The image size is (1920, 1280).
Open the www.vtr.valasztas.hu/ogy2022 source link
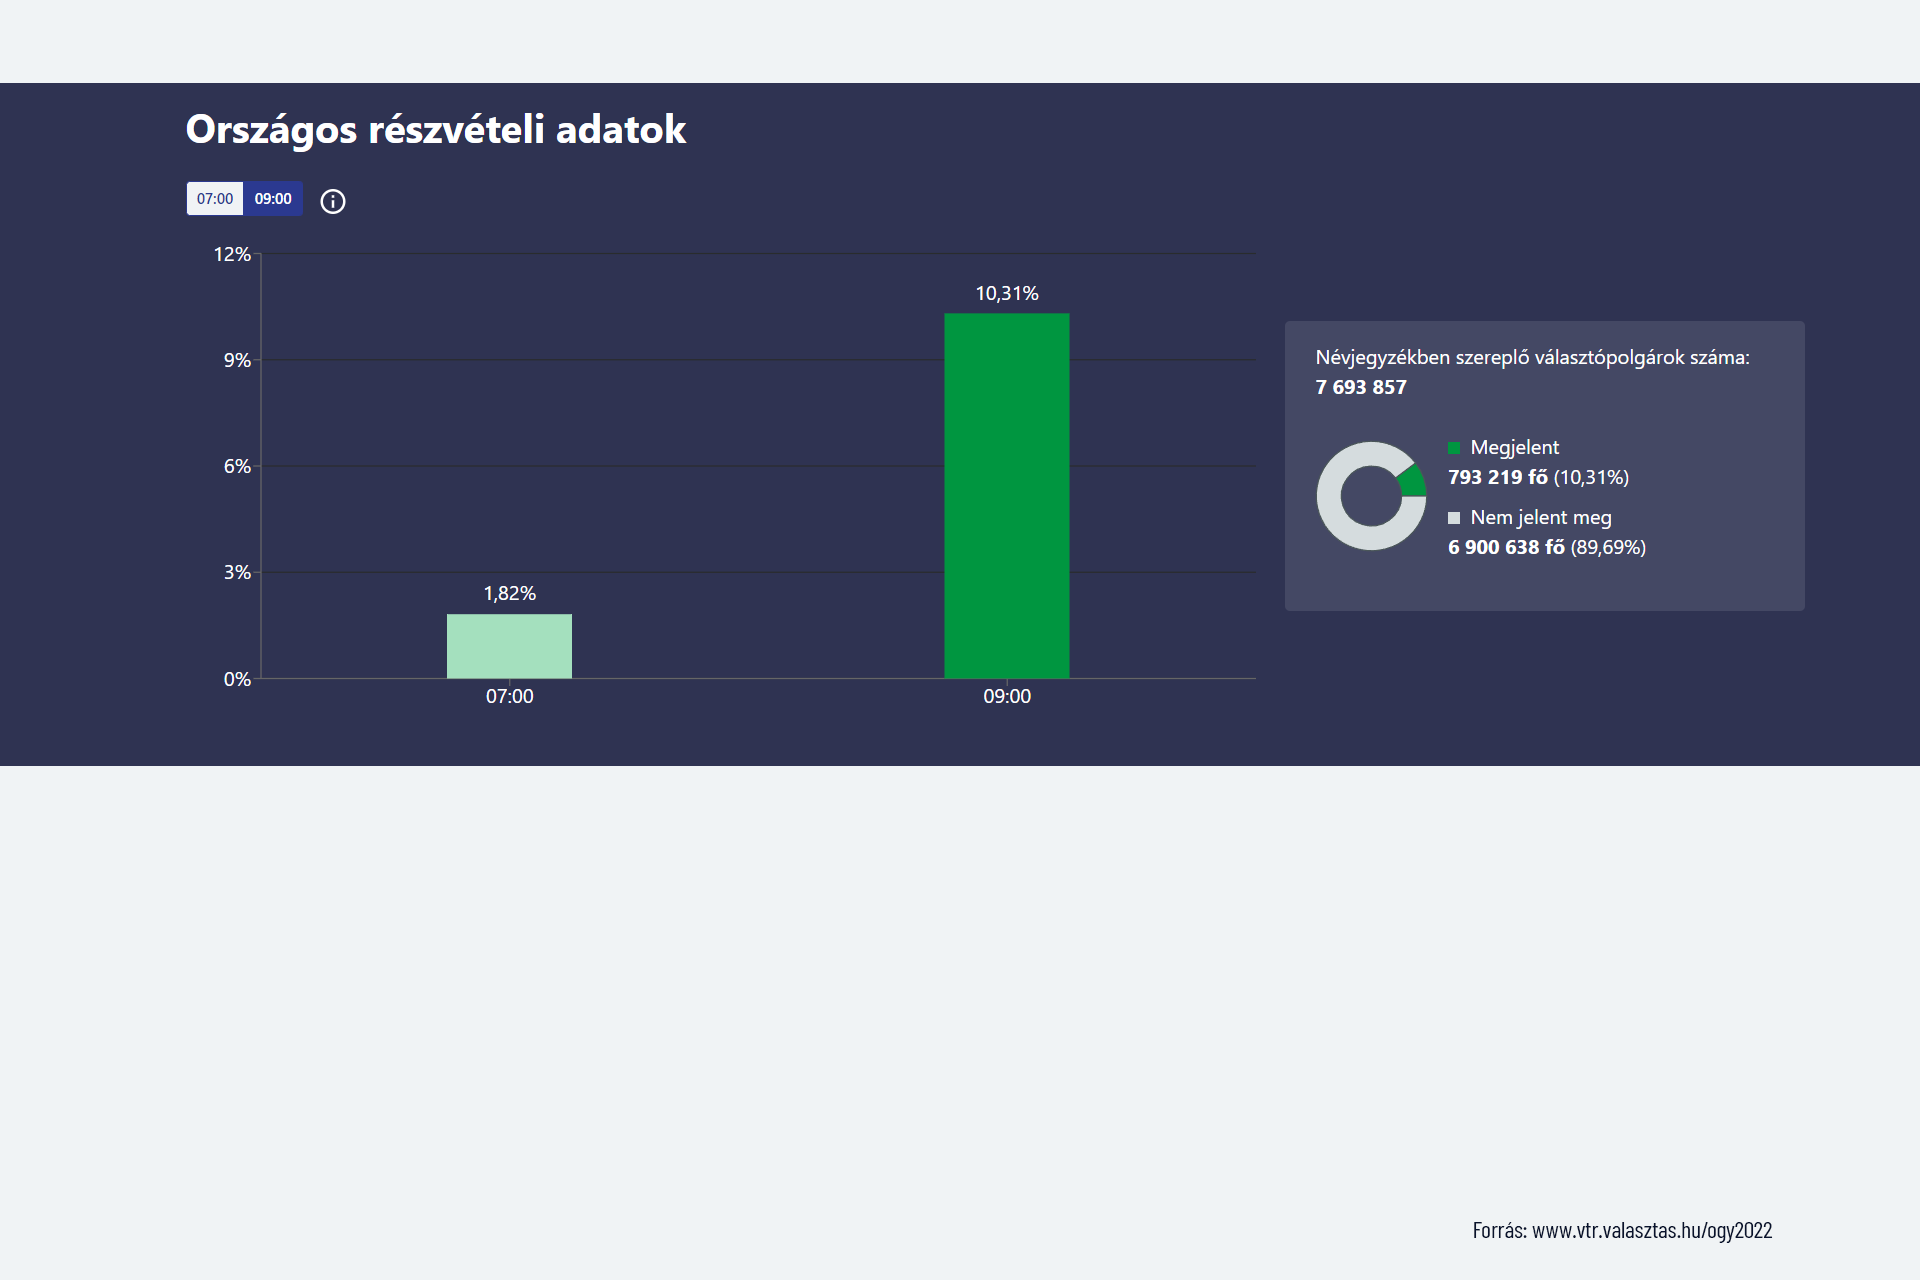click(1652, 1230)
